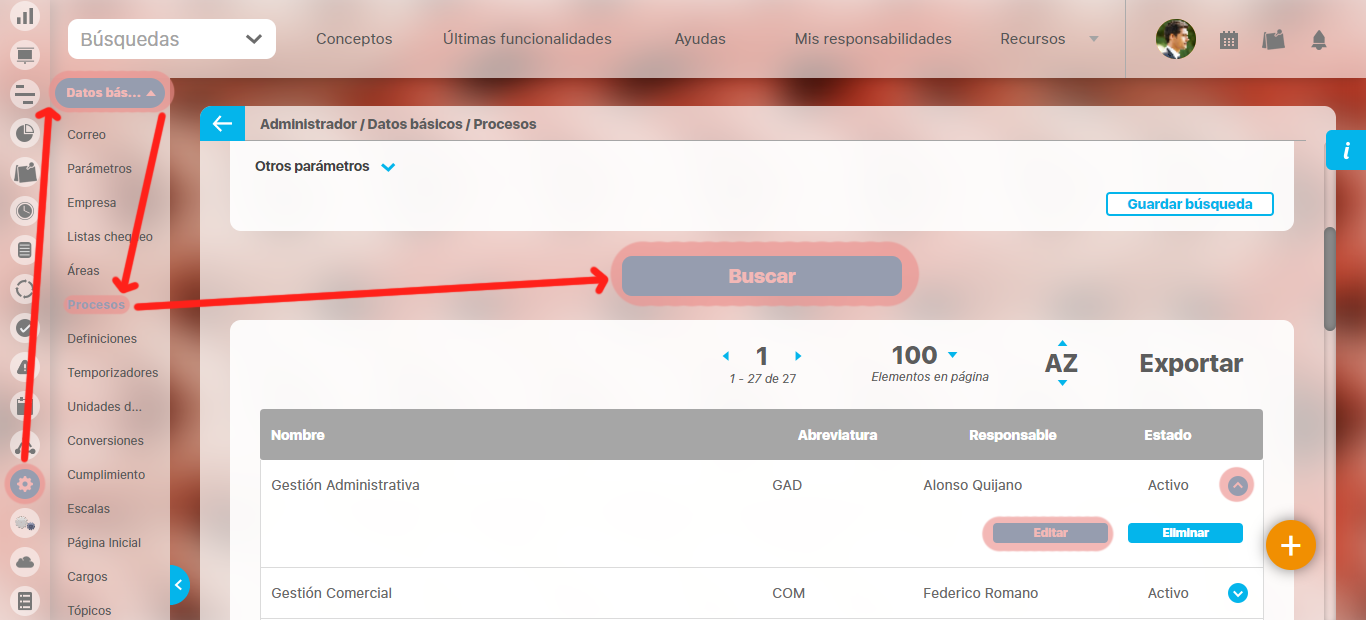Viewport: 1366px width, 620px height.
Task: Click the blue back arrow button
Action: pyautogui.click(x=221, y=124)
